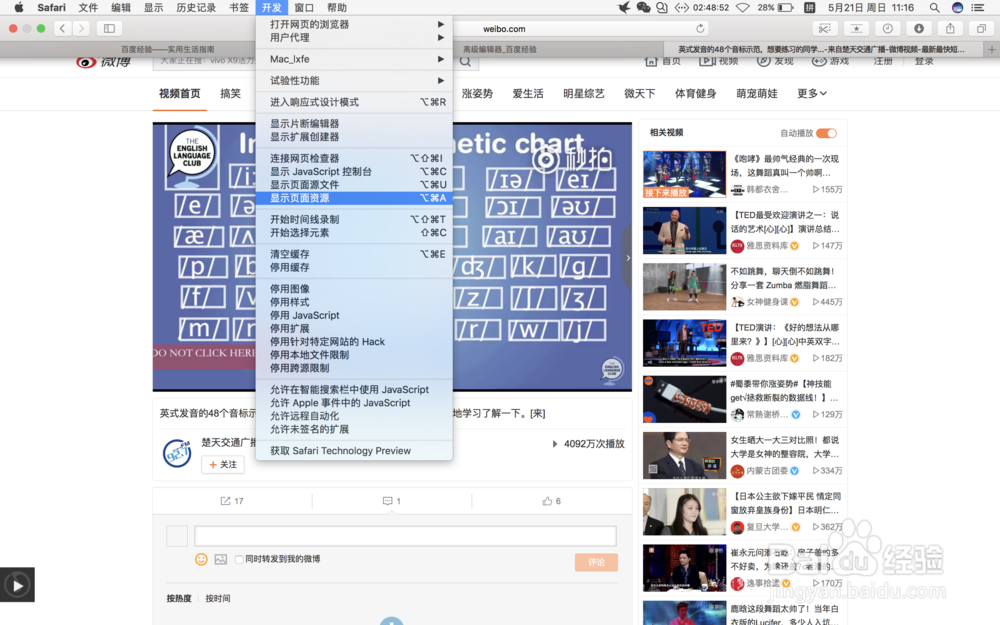The image size is (1000, 625).
Task: Click the WeChat menu bar icon
Action: (x=643, y=8)
